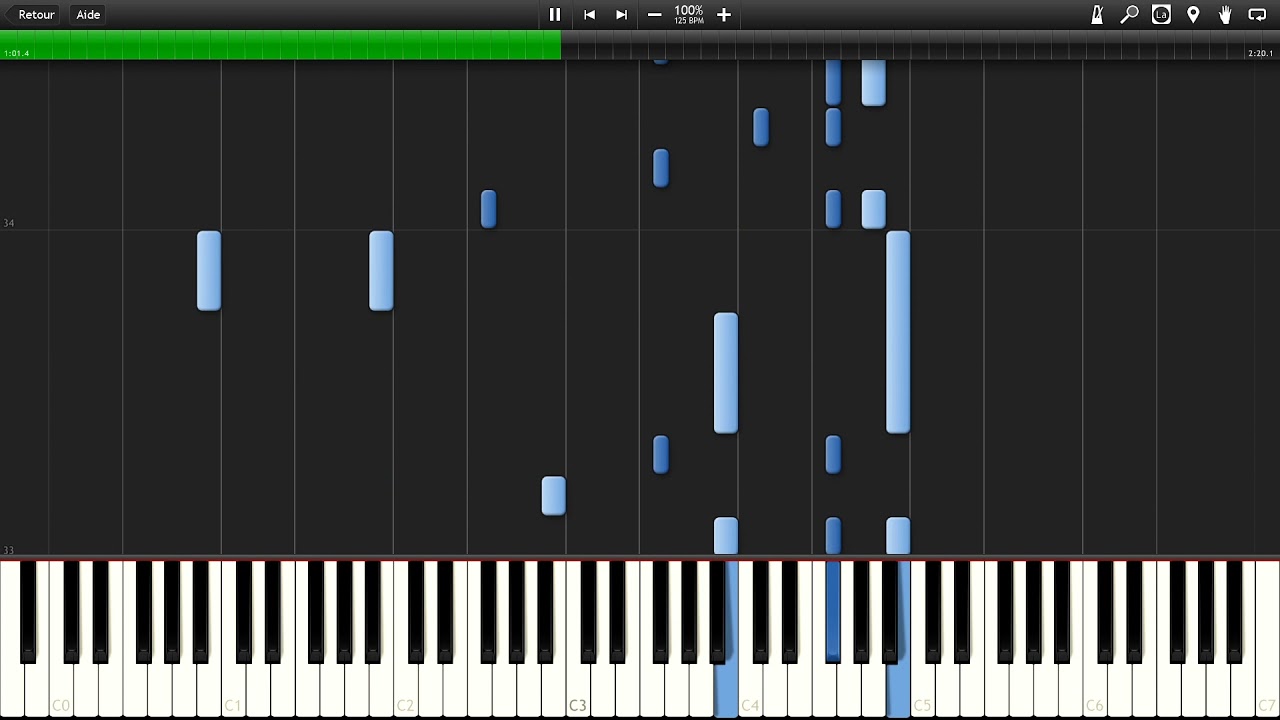This screenshot has width=1280, height=720.
Task: Click the 100% 125 BPM speed readout
Action: pyautogui.click(x=688, y=14)
